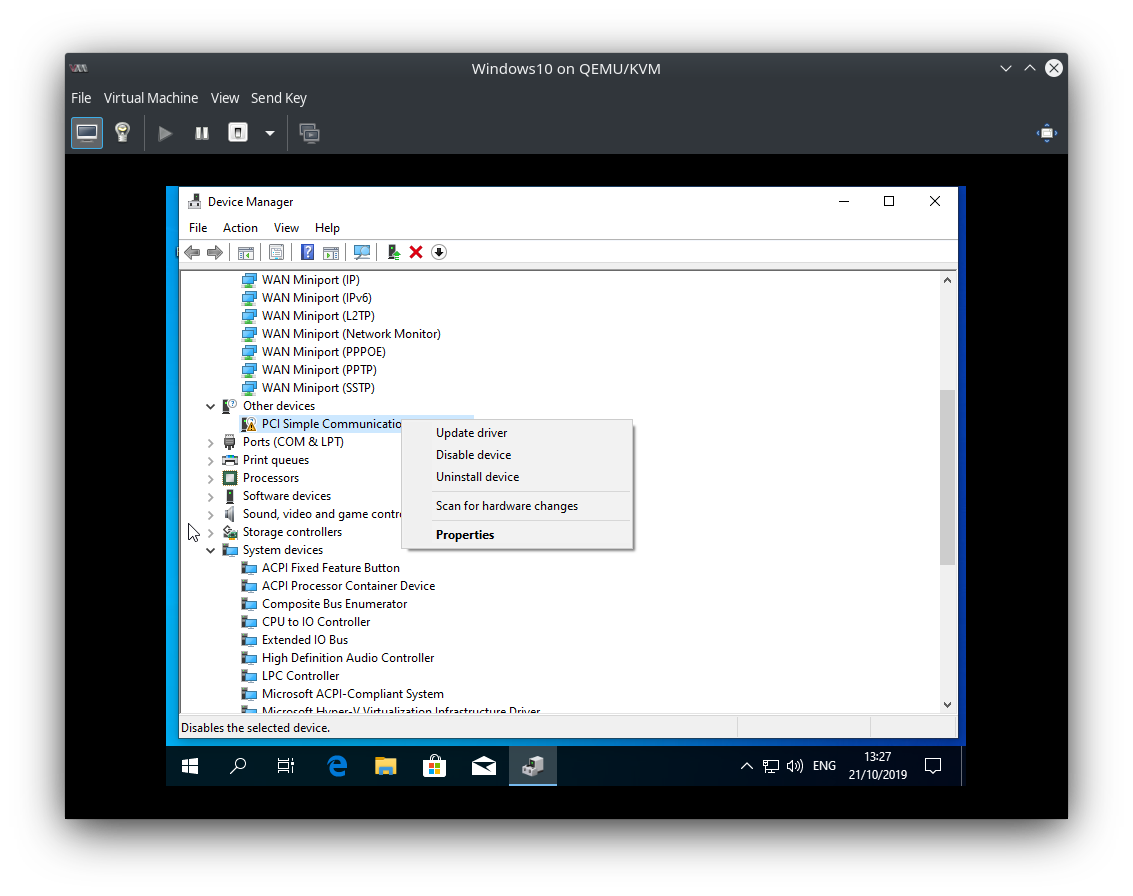Select Microsoft ACPI-Compliant System
The width and height of the screenshot is (1133, 896).
pos(353,694)
